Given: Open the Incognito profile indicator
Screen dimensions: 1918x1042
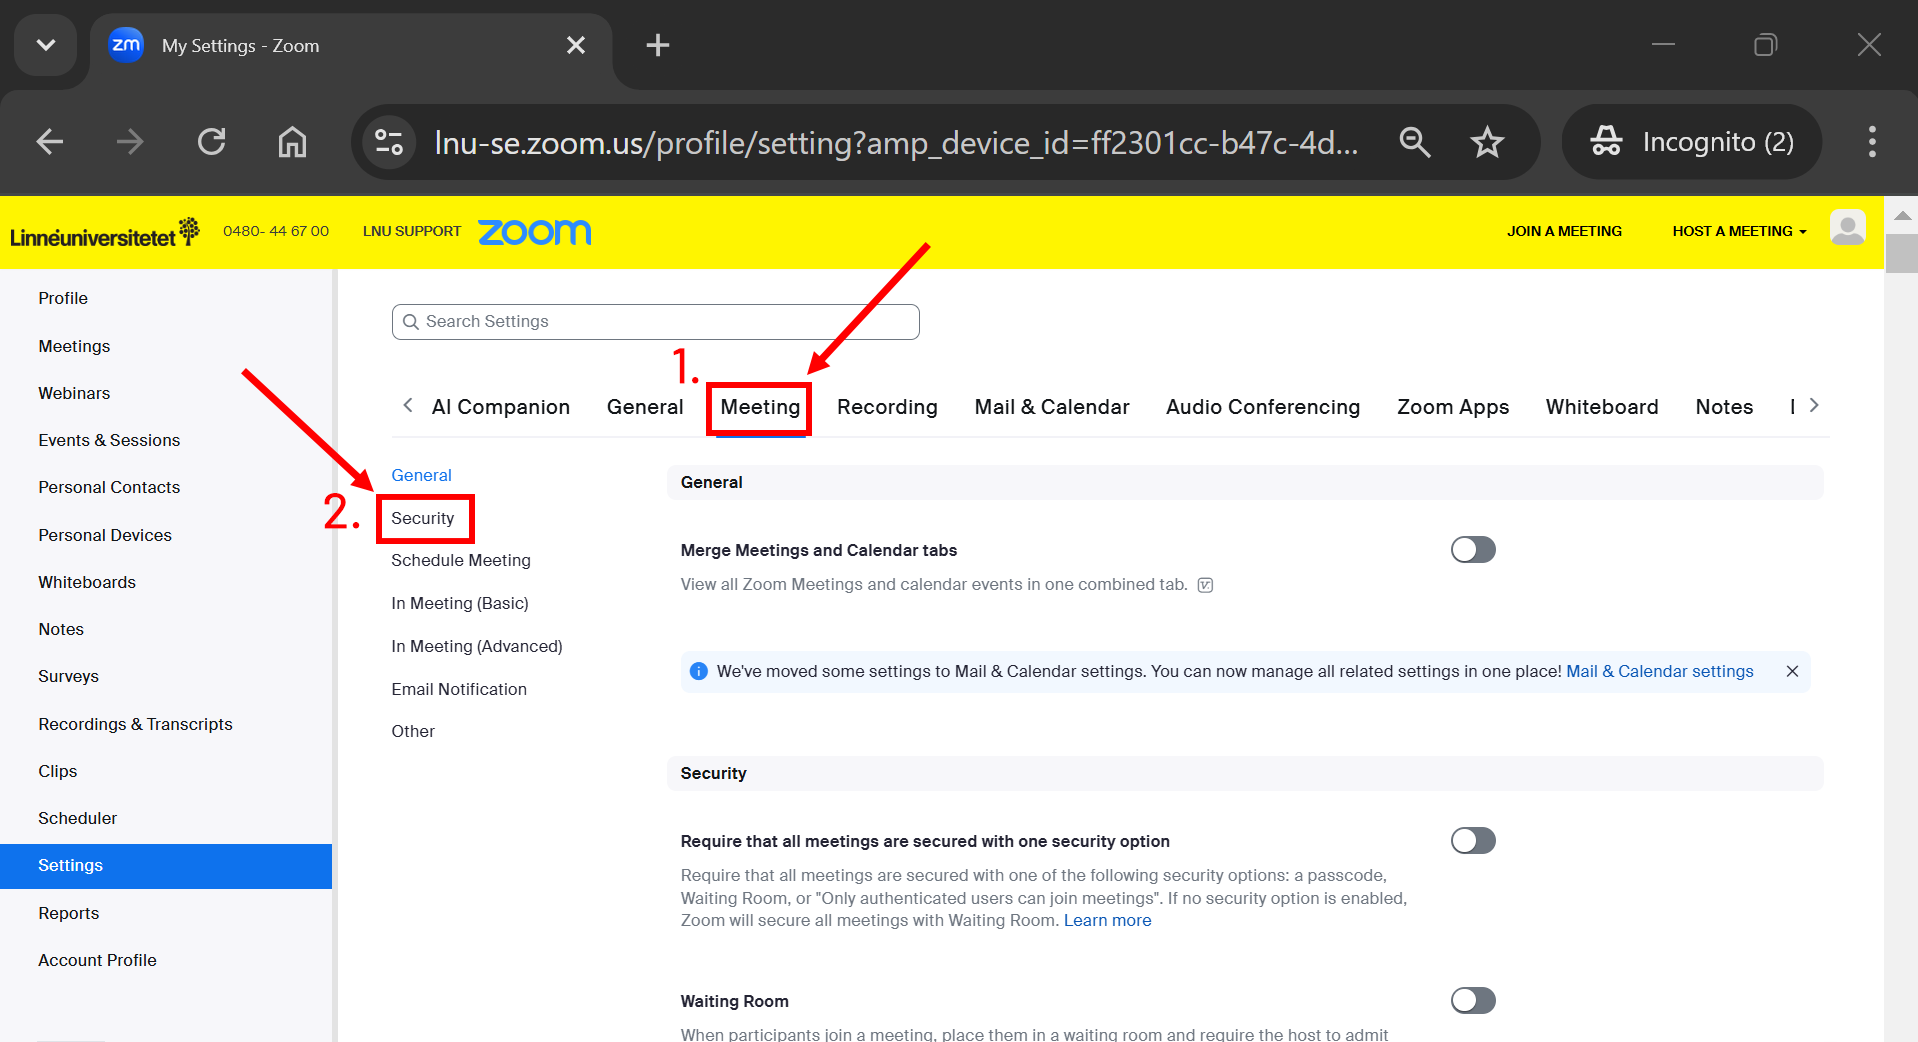Looking at the screenshot, I should [1692, 142].
